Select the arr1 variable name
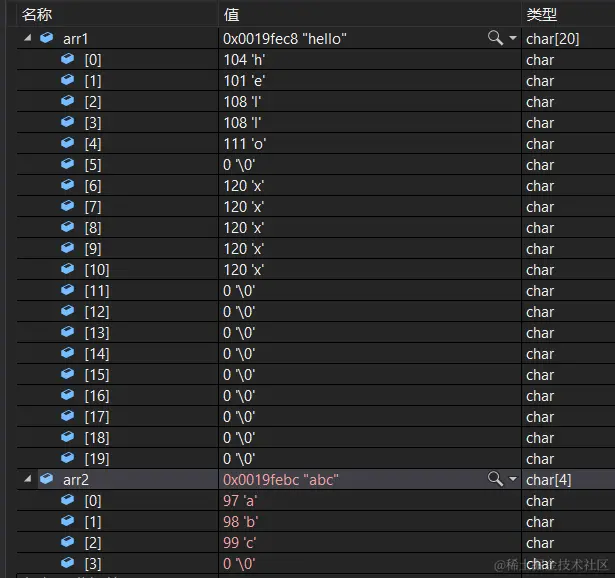615x578 pixels. pos(76,39)
